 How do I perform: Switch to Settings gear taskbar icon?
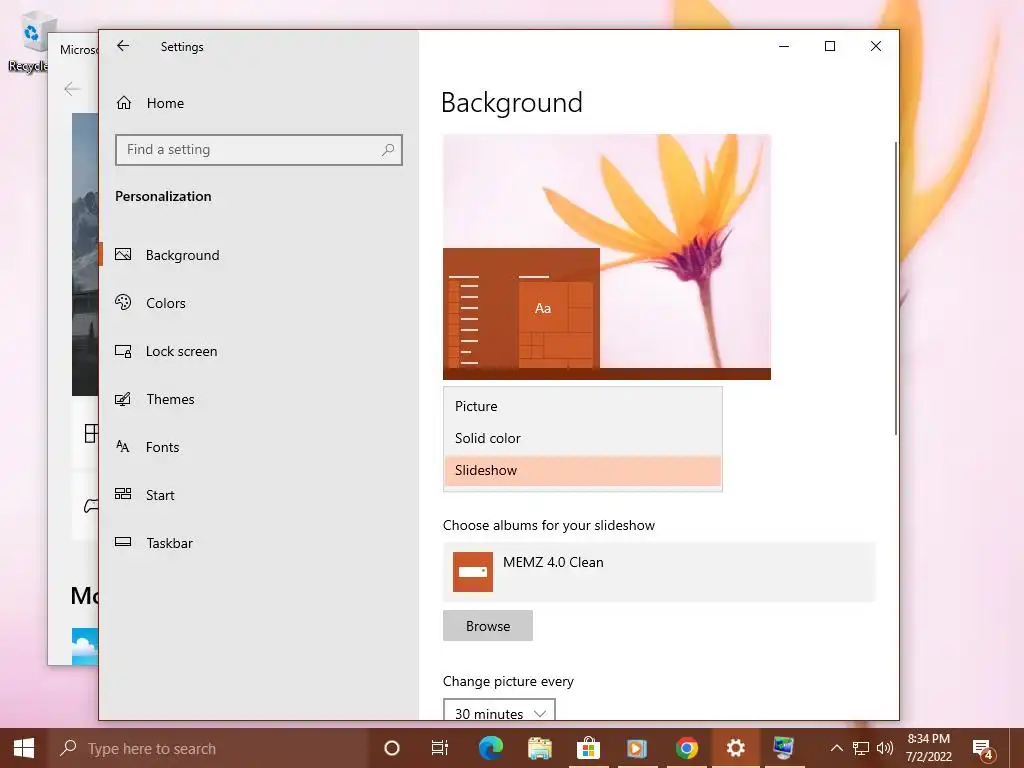point(735,748)
